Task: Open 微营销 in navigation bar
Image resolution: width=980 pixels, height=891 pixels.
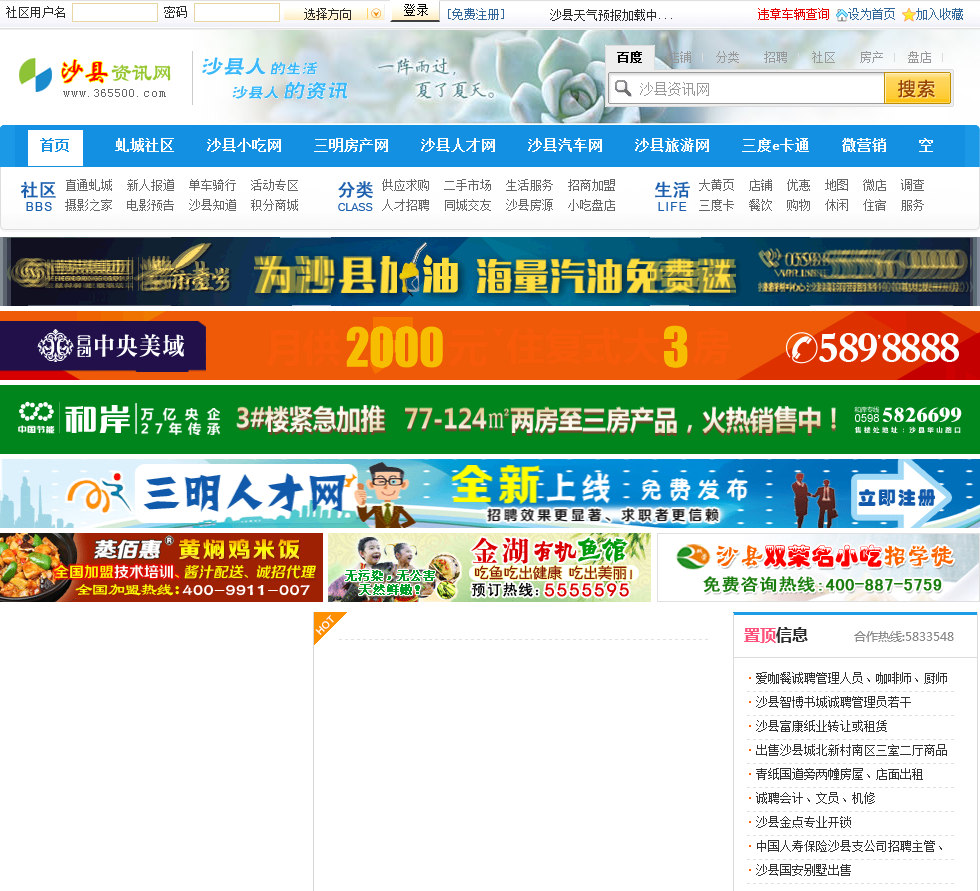Action: 864,146
